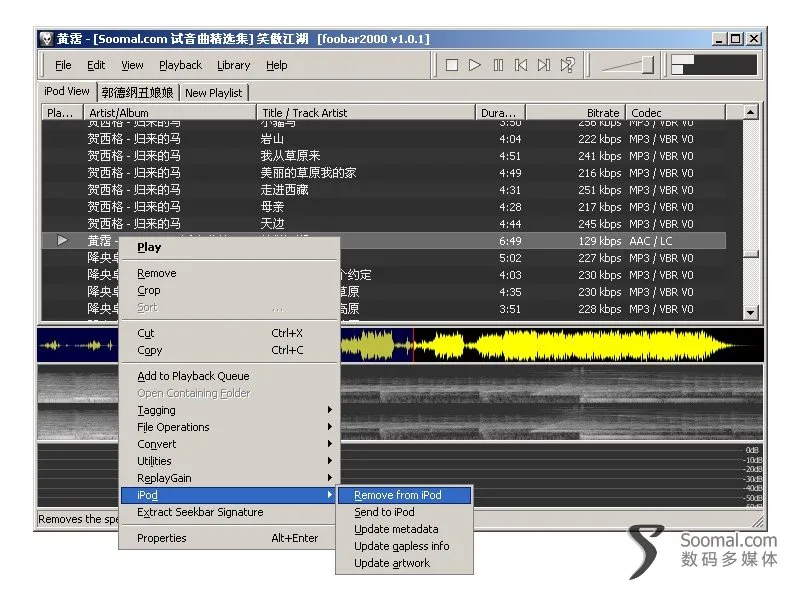Screen dimensions: 800x600
Task: Click Add to Playback Queue
Action: 230,376
